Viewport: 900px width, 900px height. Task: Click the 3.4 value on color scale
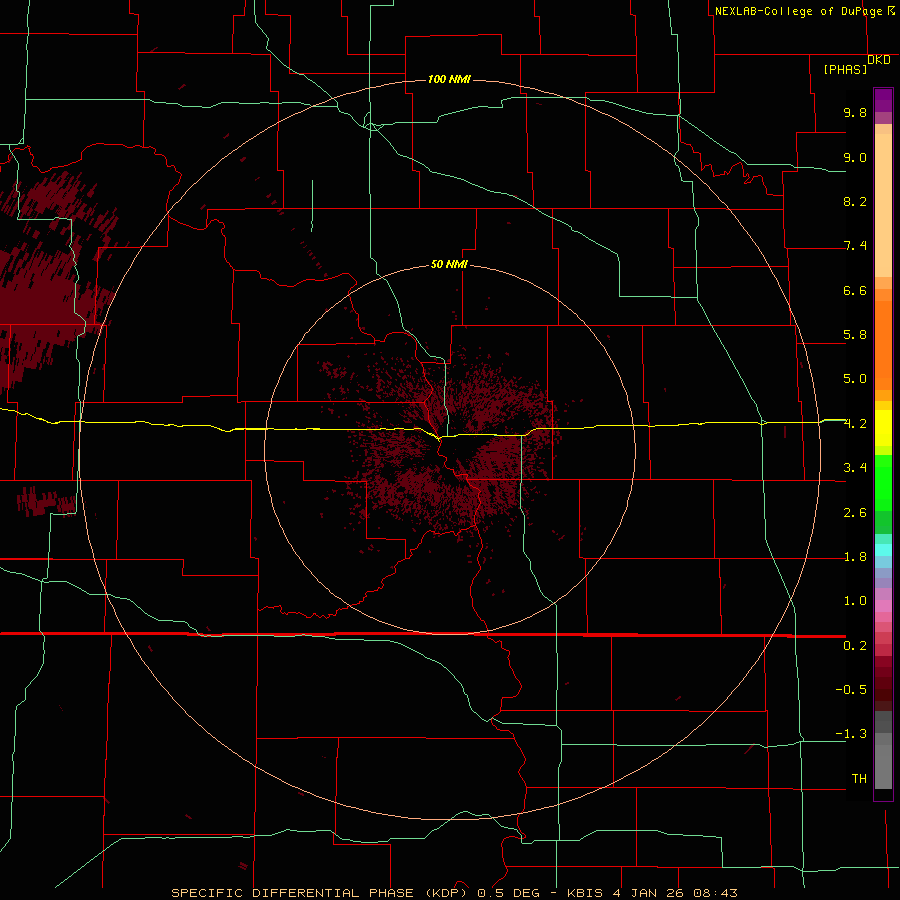(855, 468)
